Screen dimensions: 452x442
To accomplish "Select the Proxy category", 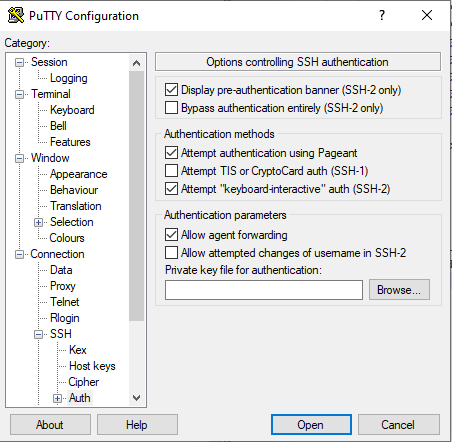I will (x=63, y=286).
